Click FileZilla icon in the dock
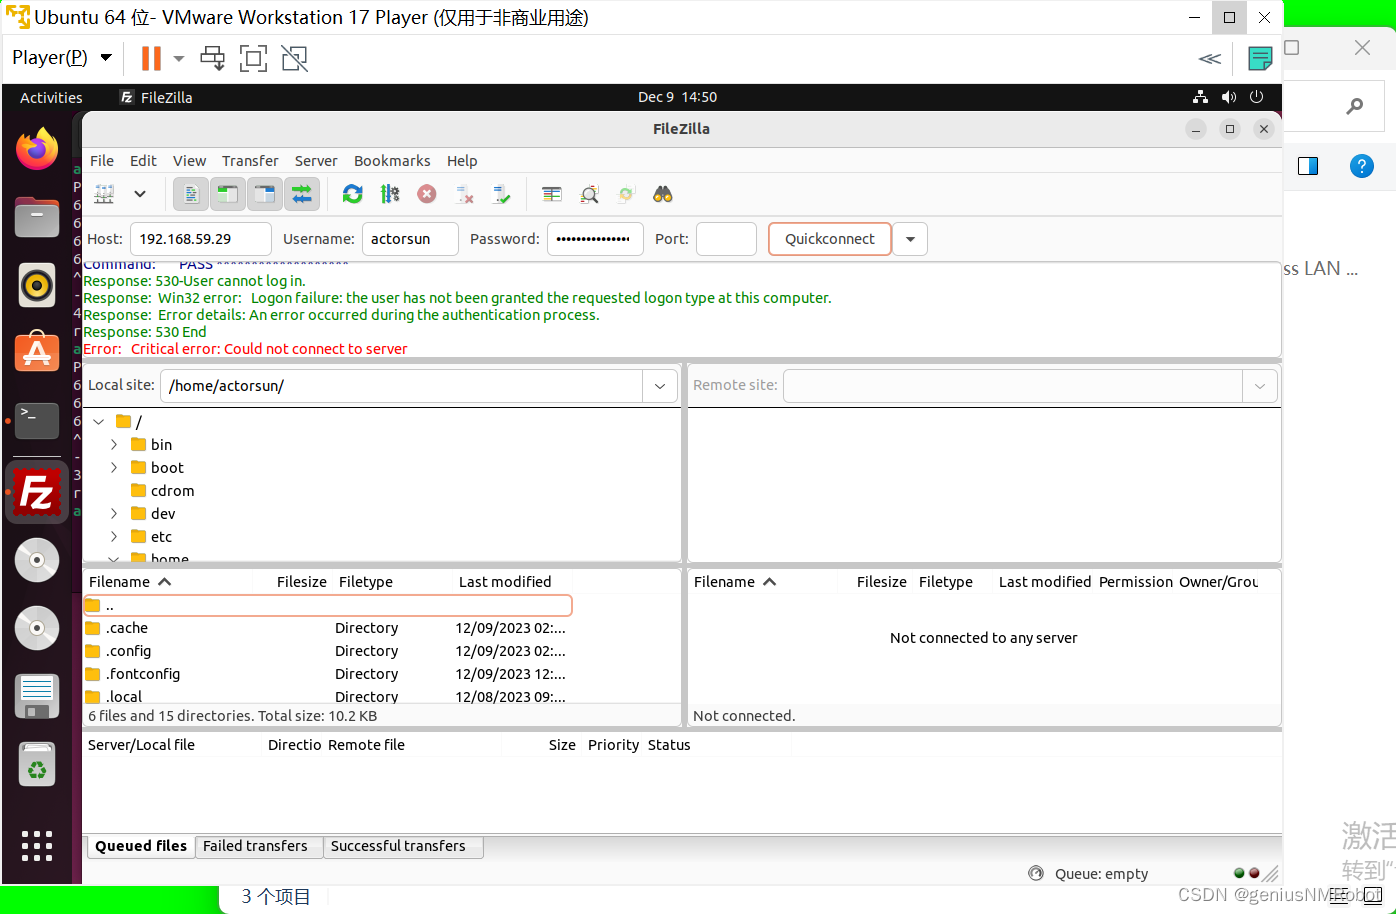 37,492
